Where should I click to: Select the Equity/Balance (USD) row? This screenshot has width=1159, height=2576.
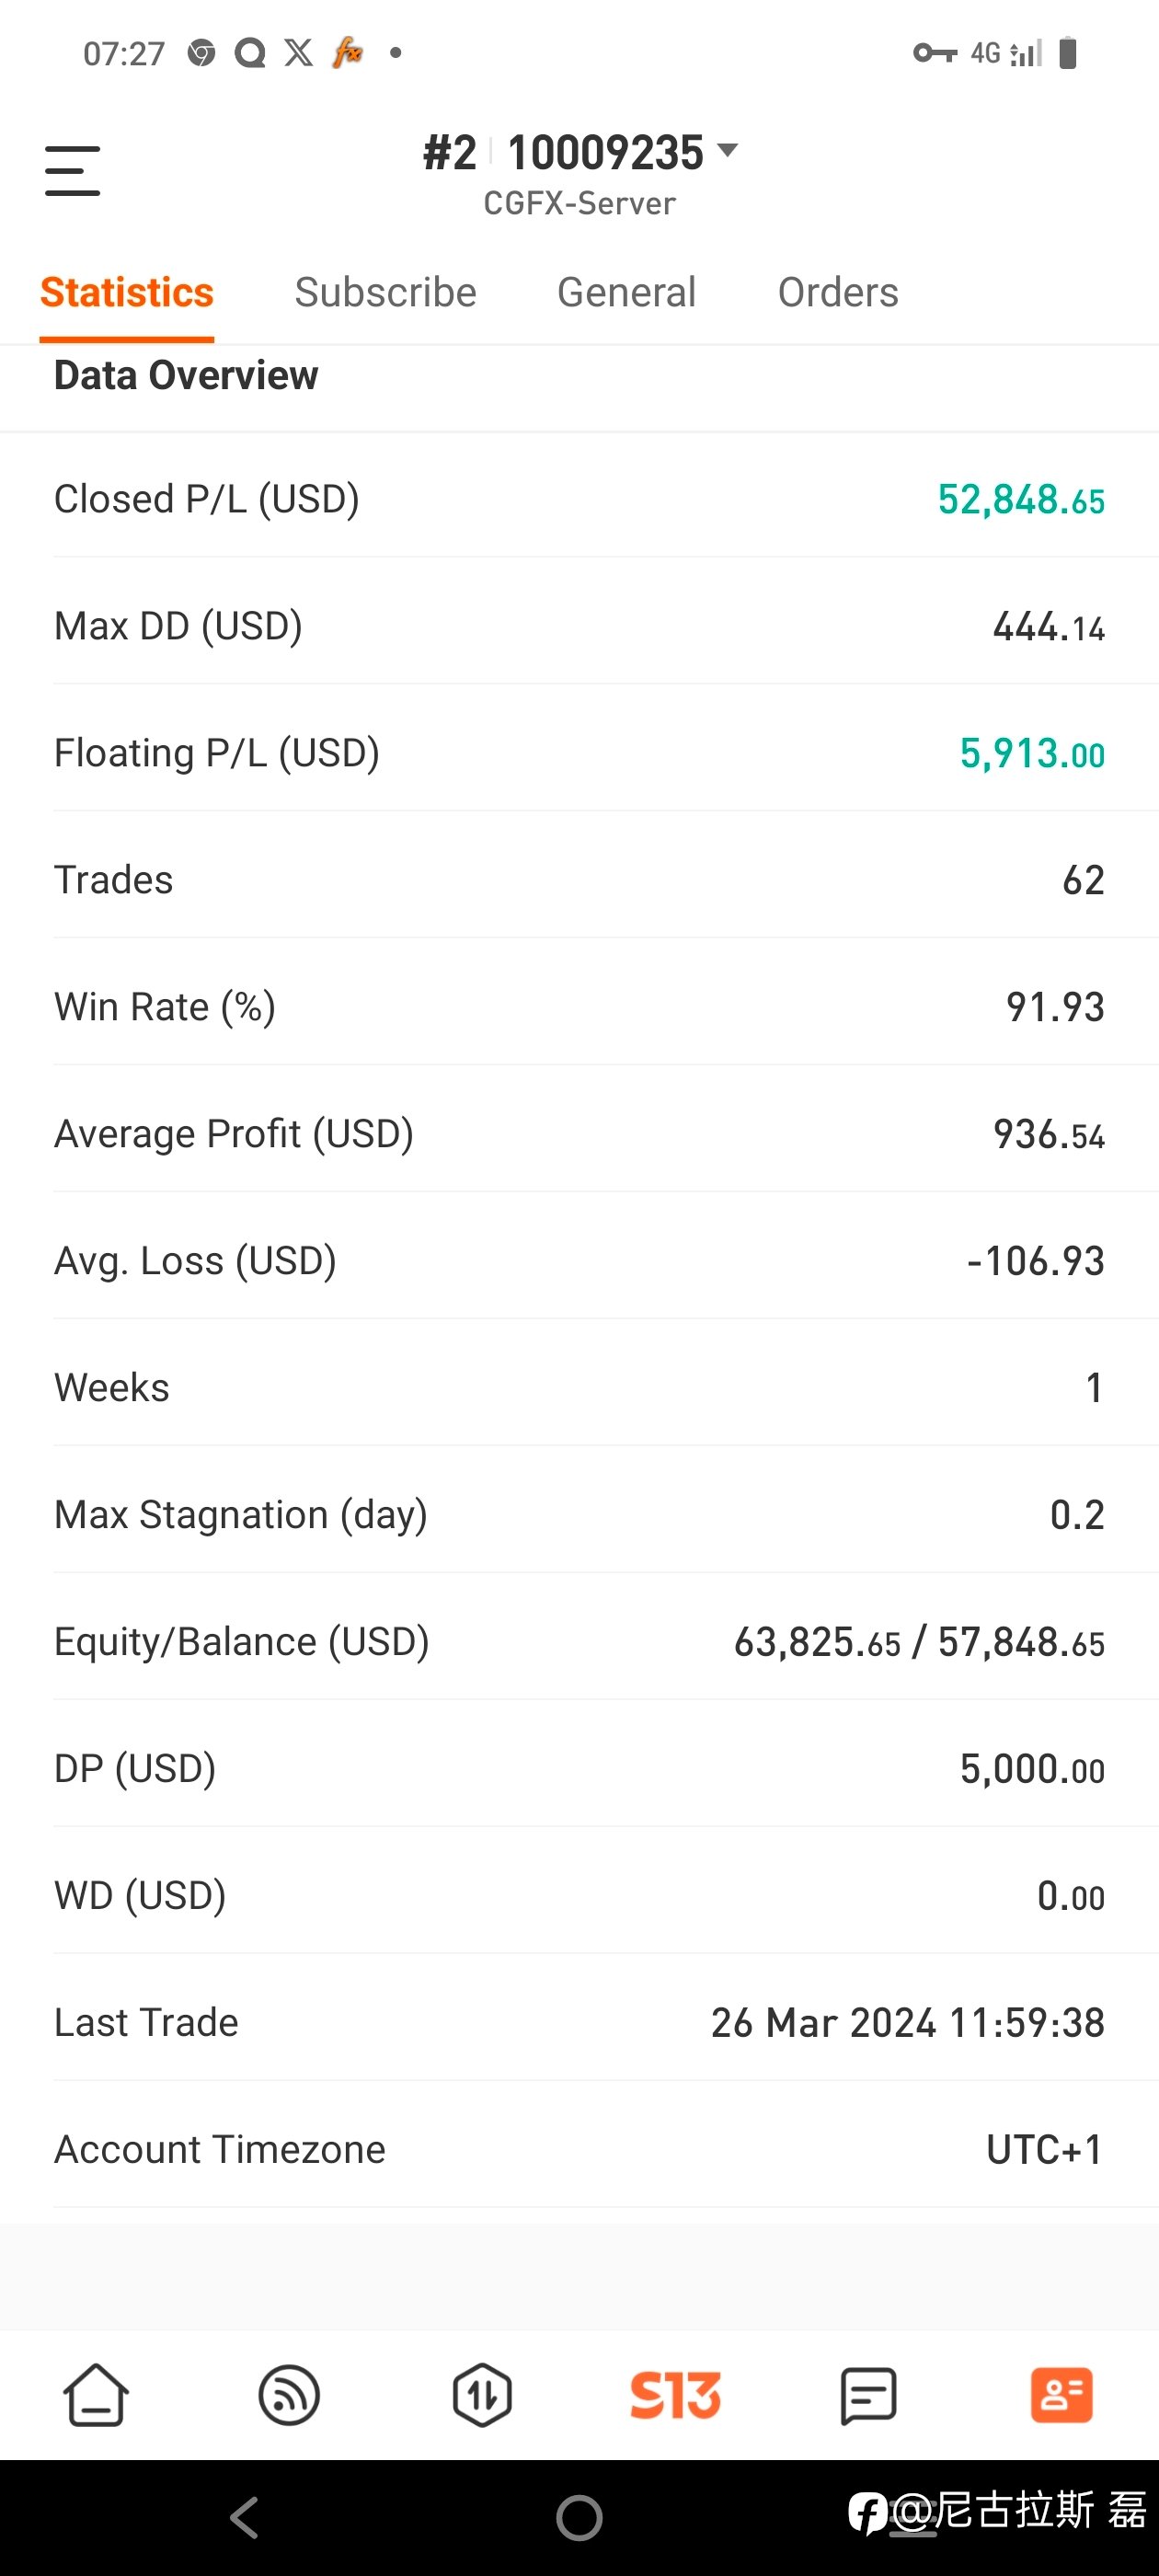click(x=580, y=1642)
